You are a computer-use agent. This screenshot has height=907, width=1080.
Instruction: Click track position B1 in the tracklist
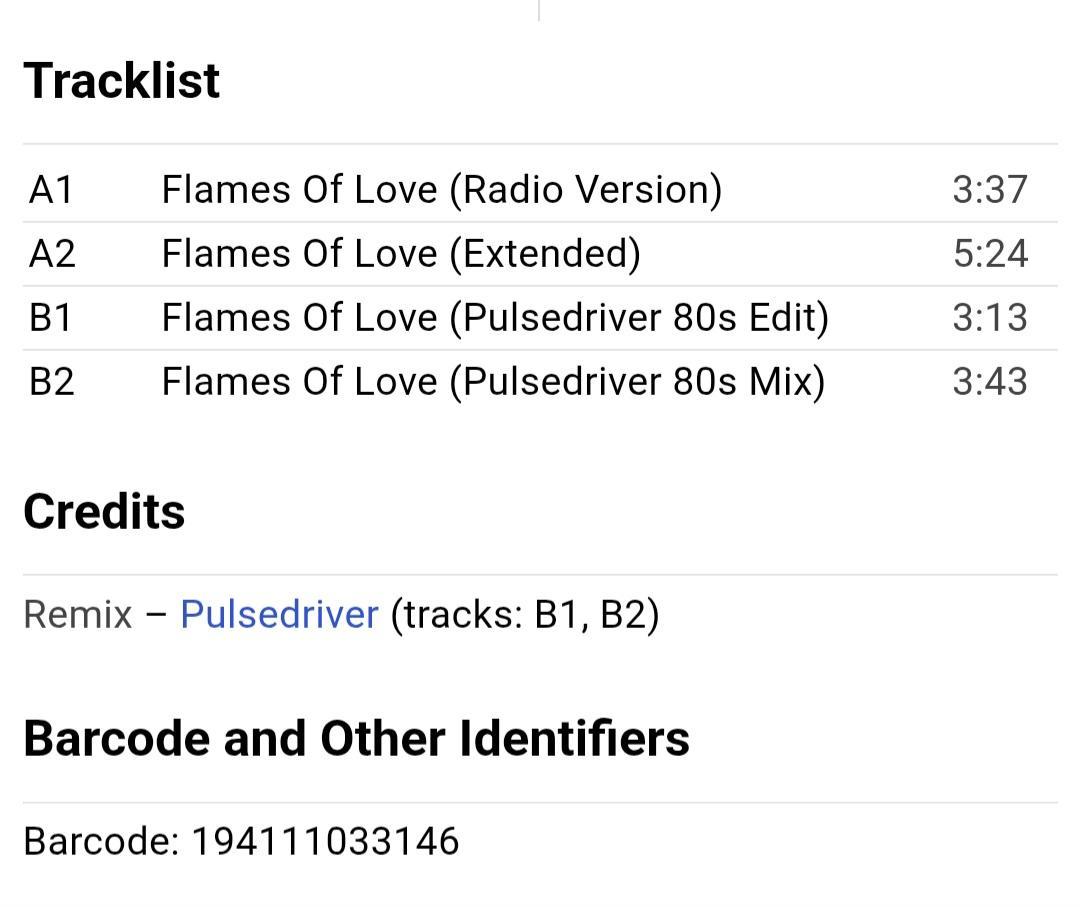point(51,317)
